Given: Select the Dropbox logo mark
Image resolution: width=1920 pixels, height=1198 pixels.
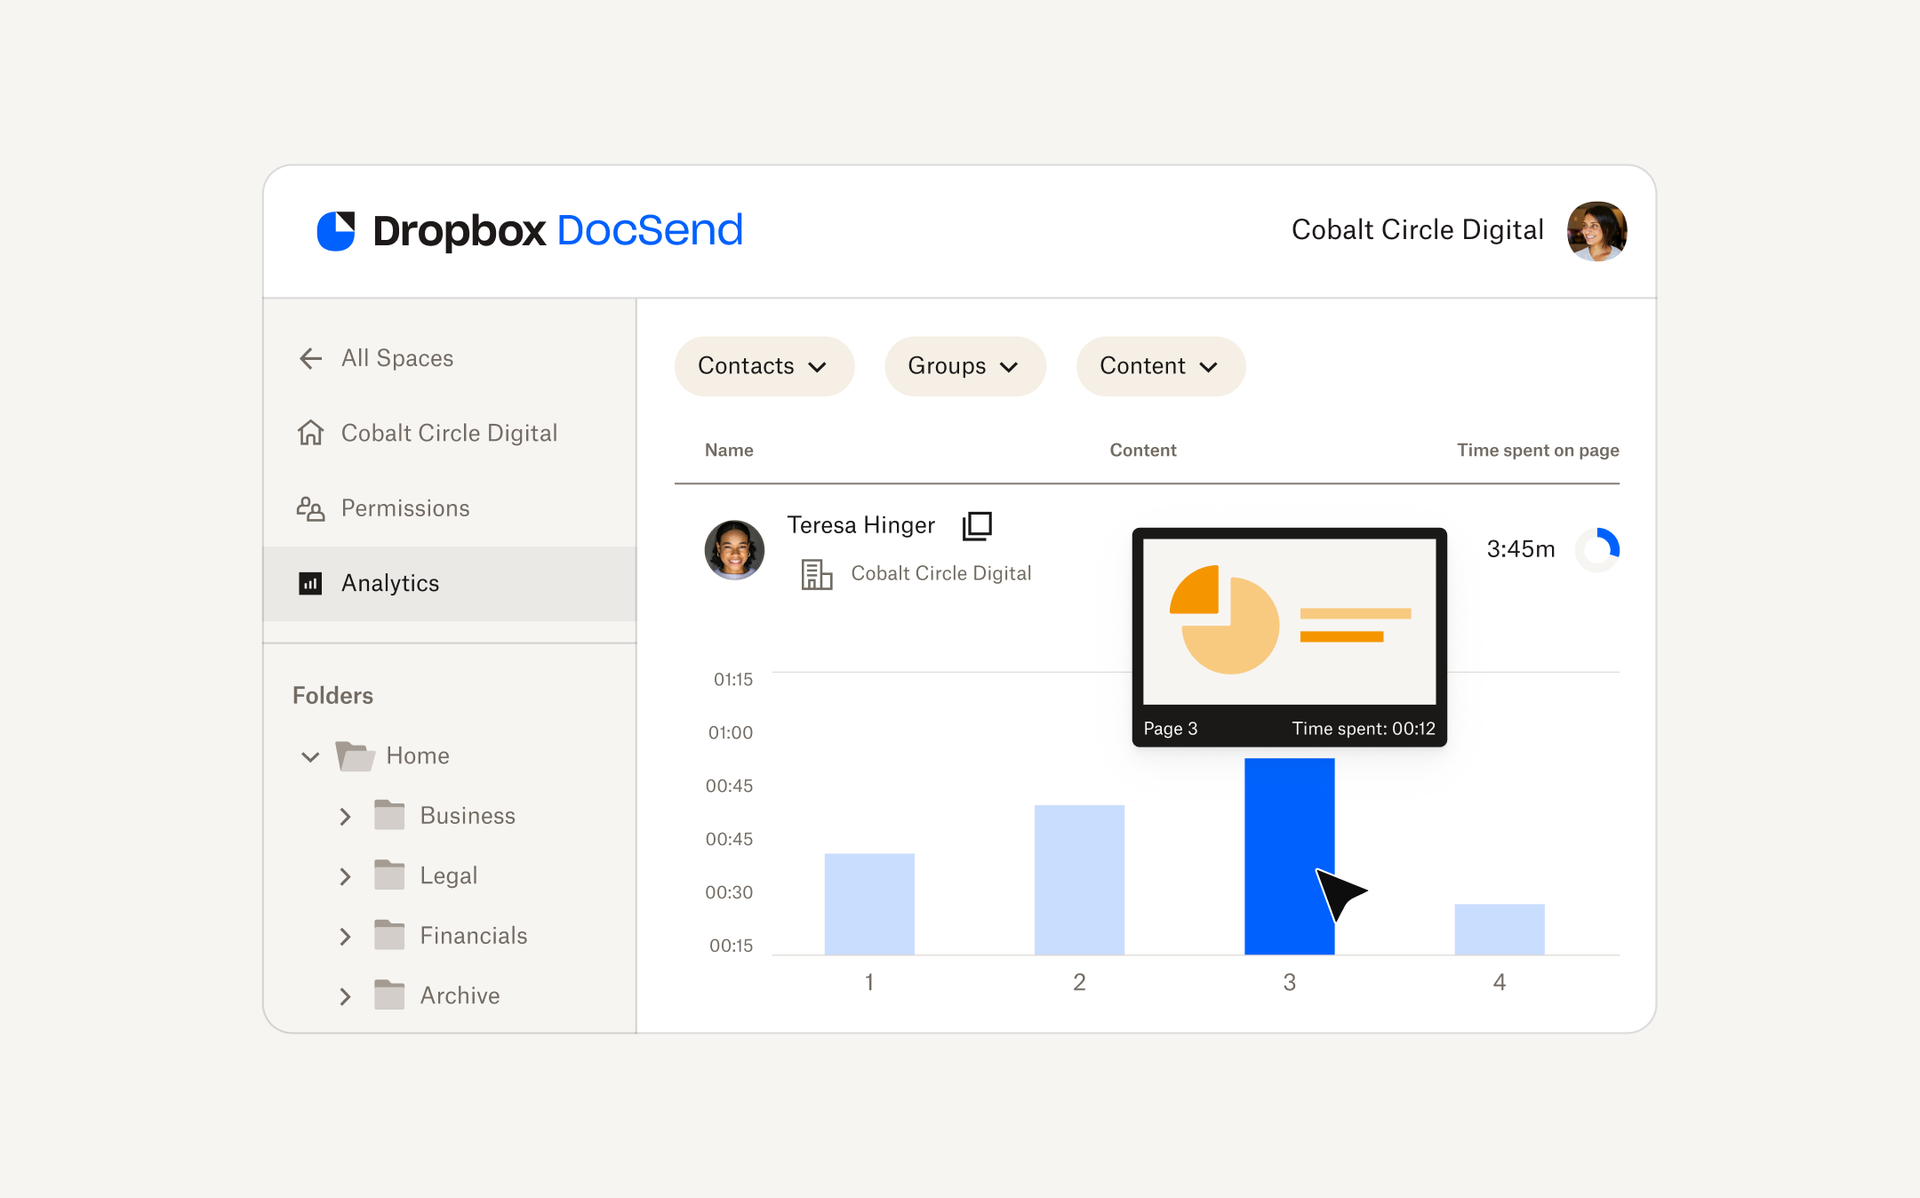Looking at the screenshot, I should [x=337, y=230].
